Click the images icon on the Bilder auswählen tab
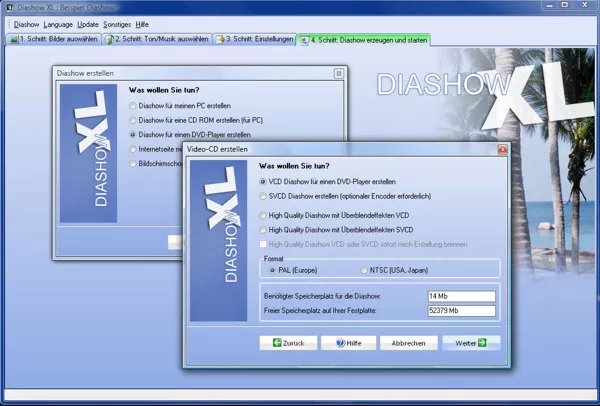The image size is (600, 406). 13,40
